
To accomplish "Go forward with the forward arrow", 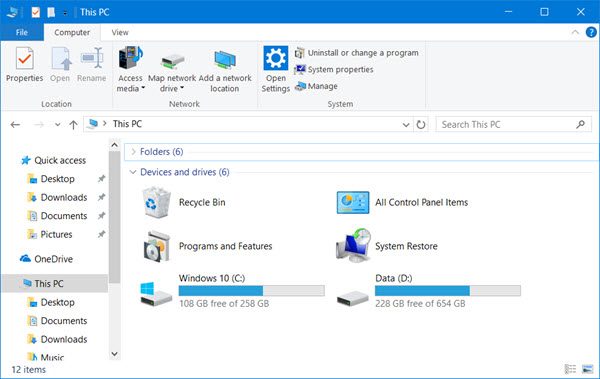I will coord(38,124).
